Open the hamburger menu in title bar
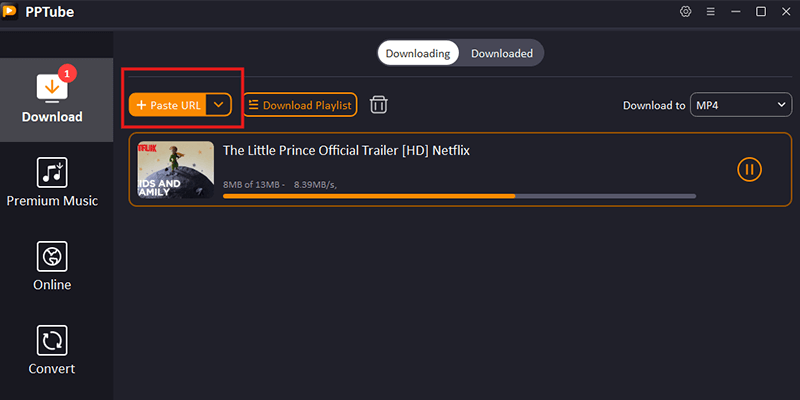Screen dimensions: 800x400 tap(710, 12)
